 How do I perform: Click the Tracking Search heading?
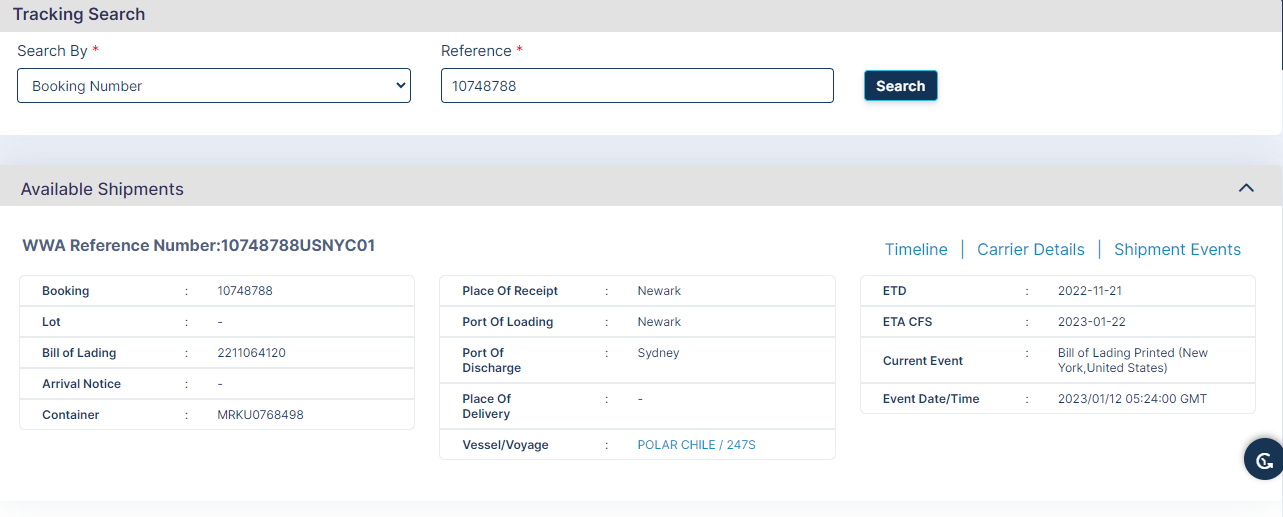pyautogui.click(x=79, y=14)
